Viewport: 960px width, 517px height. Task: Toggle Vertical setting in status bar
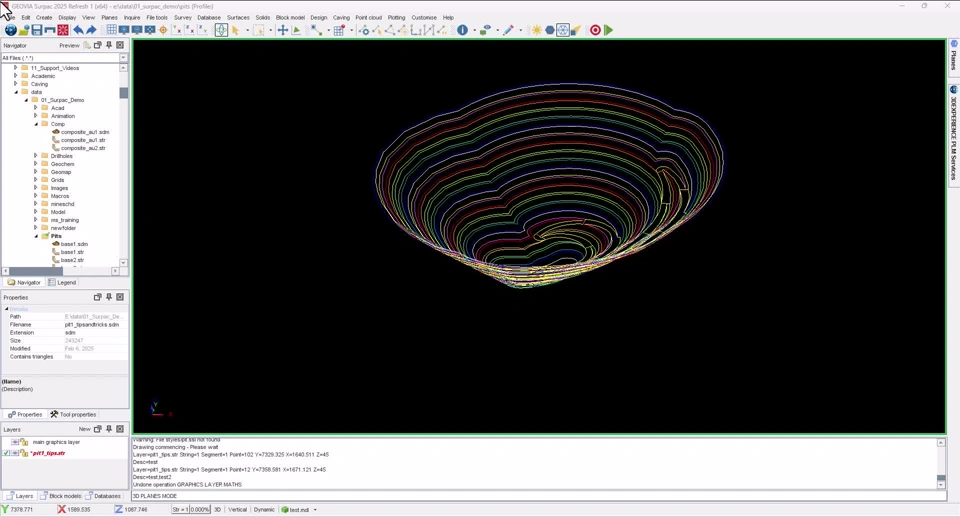(x=238, y=510)
